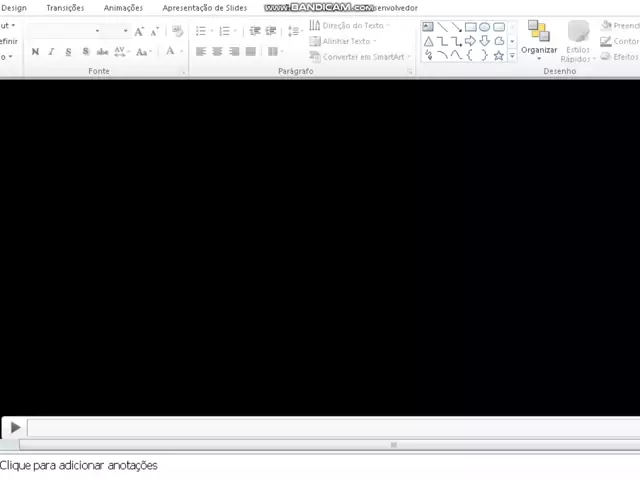Toggle strikethrough (abc) formatting

[102, 51]
